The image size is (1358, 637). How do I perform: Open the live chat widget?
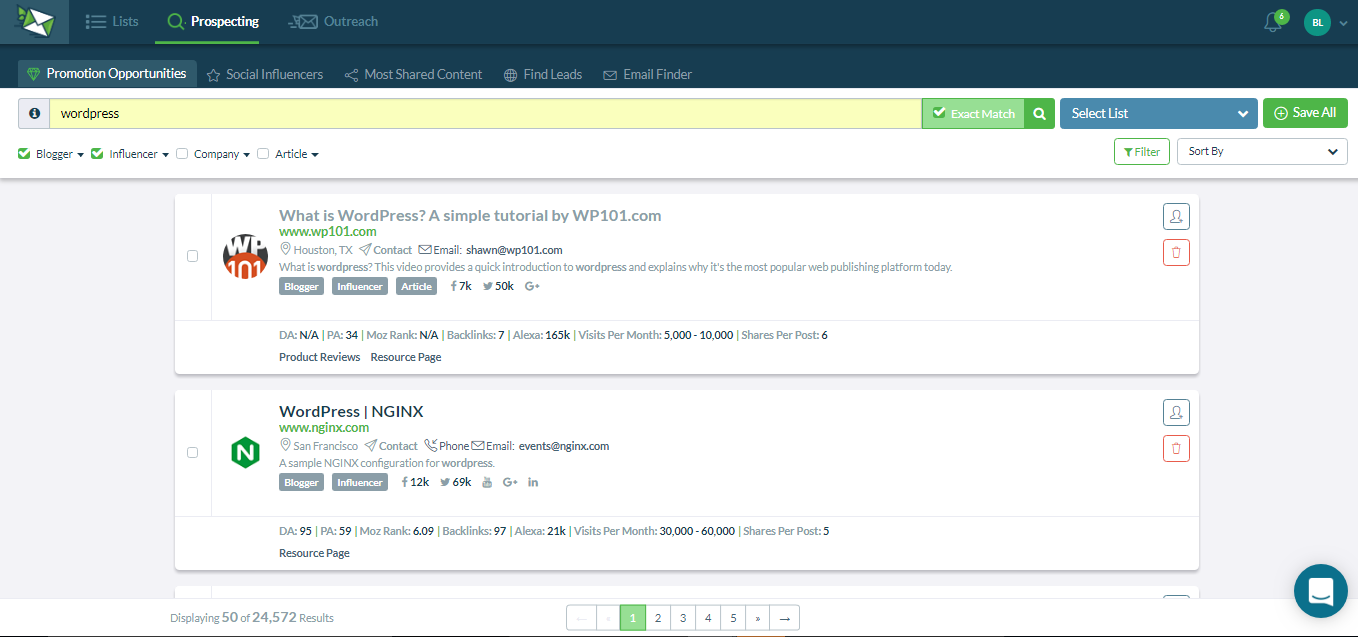pyautogui.click(x=1320, y=591)
